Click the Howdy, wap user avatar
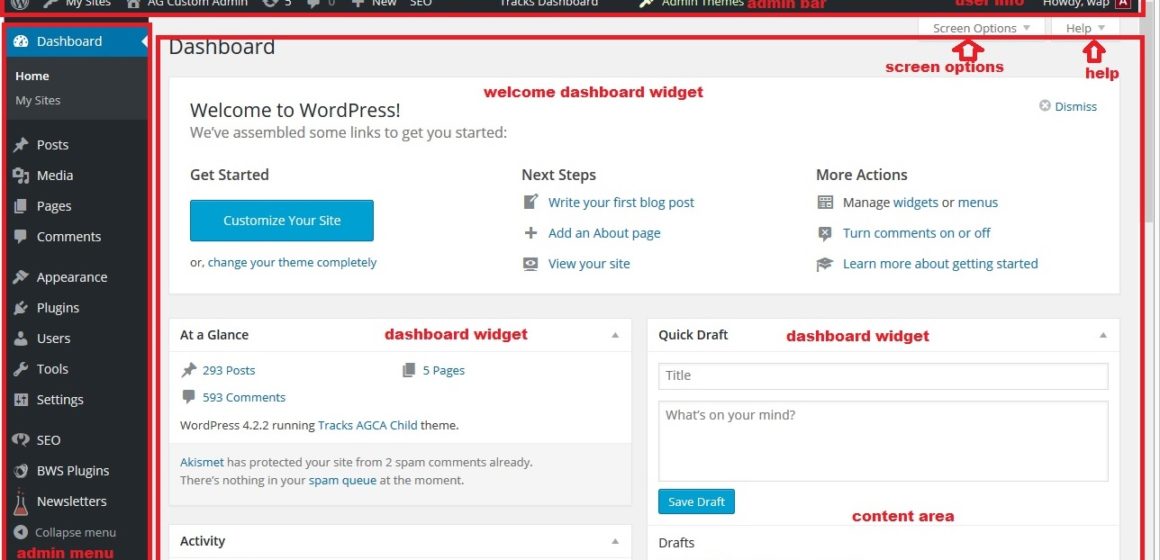Screen dimensions: 1160x560 click(x=1123, y=4)
